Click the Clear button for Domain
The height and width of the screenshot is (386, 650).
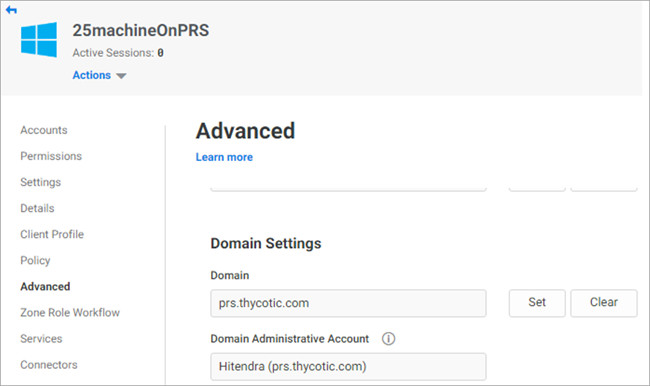604,303
